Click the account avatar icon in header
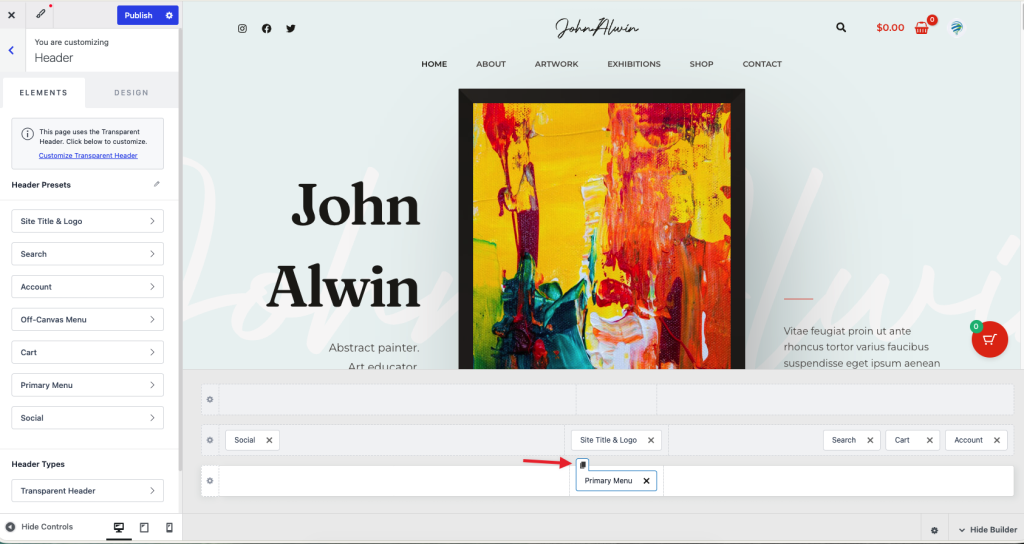This screenshot has width=1024, height=544. (x=957, y=28)
